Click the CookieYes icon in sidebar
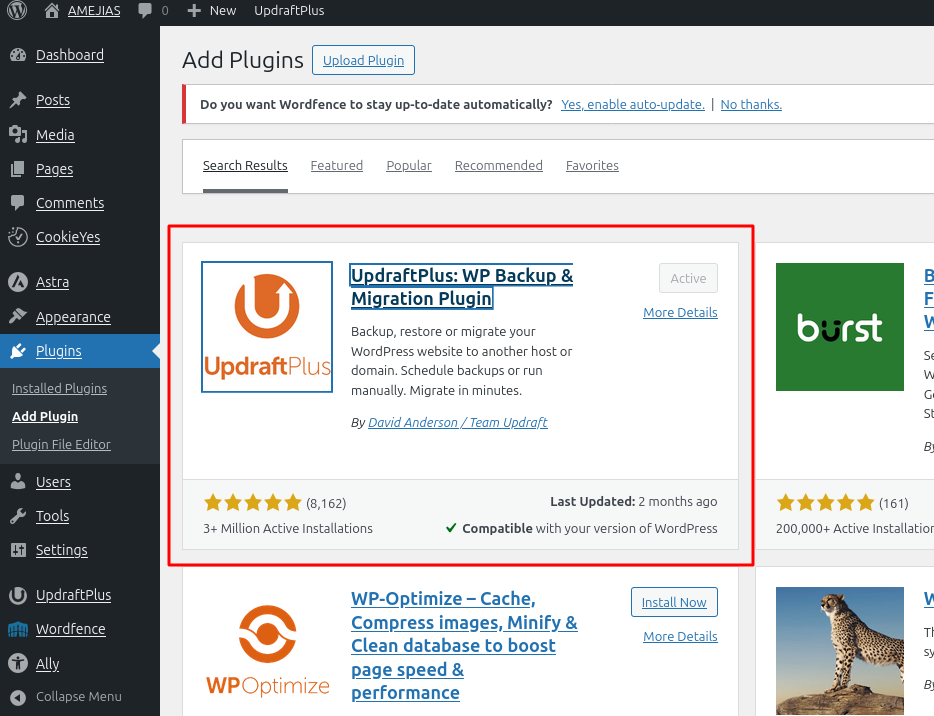Viewport: 934px width, 716px height. (18, 238)
